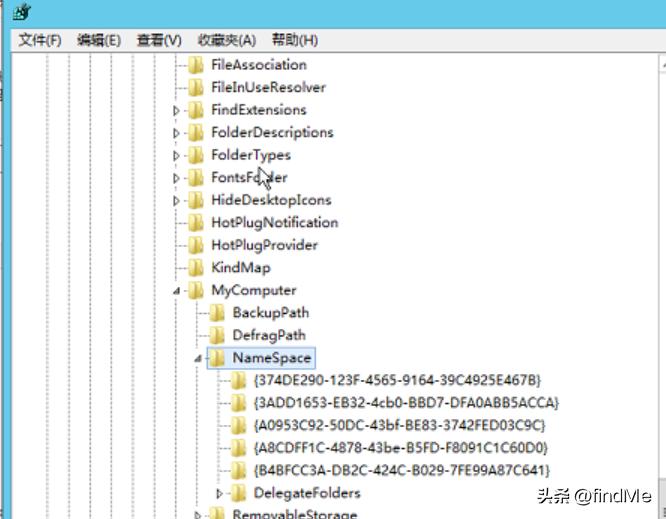666x519 pixels.
Task: Select the RemovableStorage key label
Action: pyautogui.click(x=295, y=513)
